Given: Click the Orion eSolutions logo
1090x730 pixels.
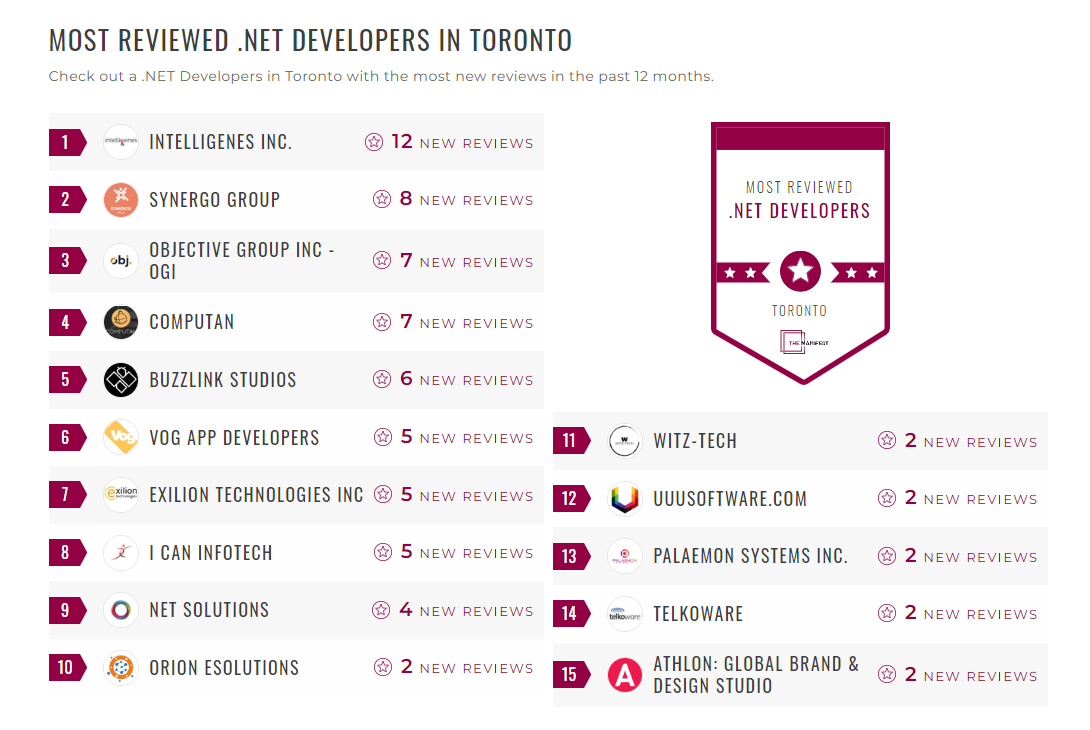Looking at the screenshot, I should coord(120,667).
